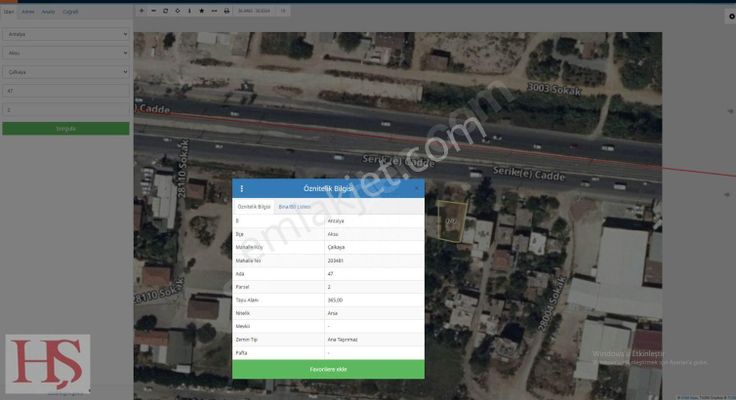Click the highlighted yellow parcel on the map
The height and width of the screenshot is (400, 736).
pyautogui.click(x=452, y=221)
